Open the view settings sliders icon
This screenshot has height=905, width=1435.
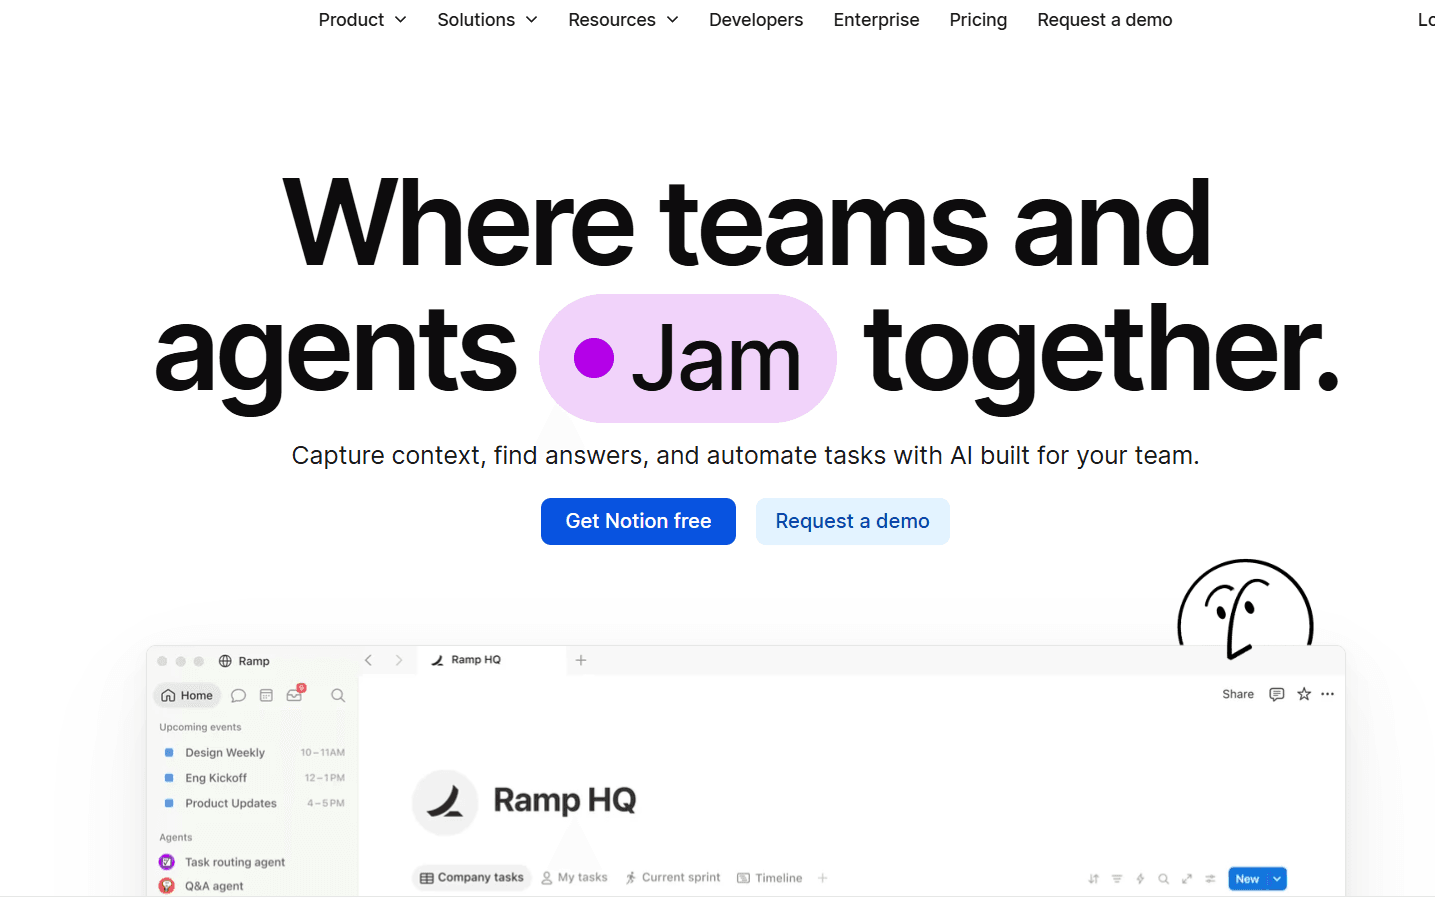(x=1210, y=879)
